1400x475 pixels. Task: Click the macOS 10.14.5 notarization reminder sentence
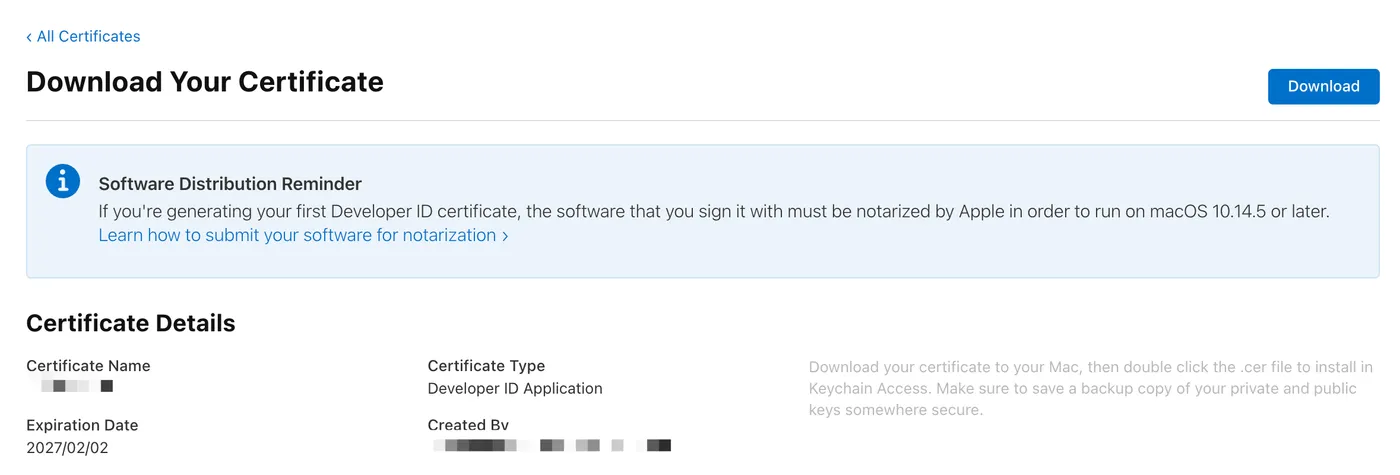[x=714, y=212]
